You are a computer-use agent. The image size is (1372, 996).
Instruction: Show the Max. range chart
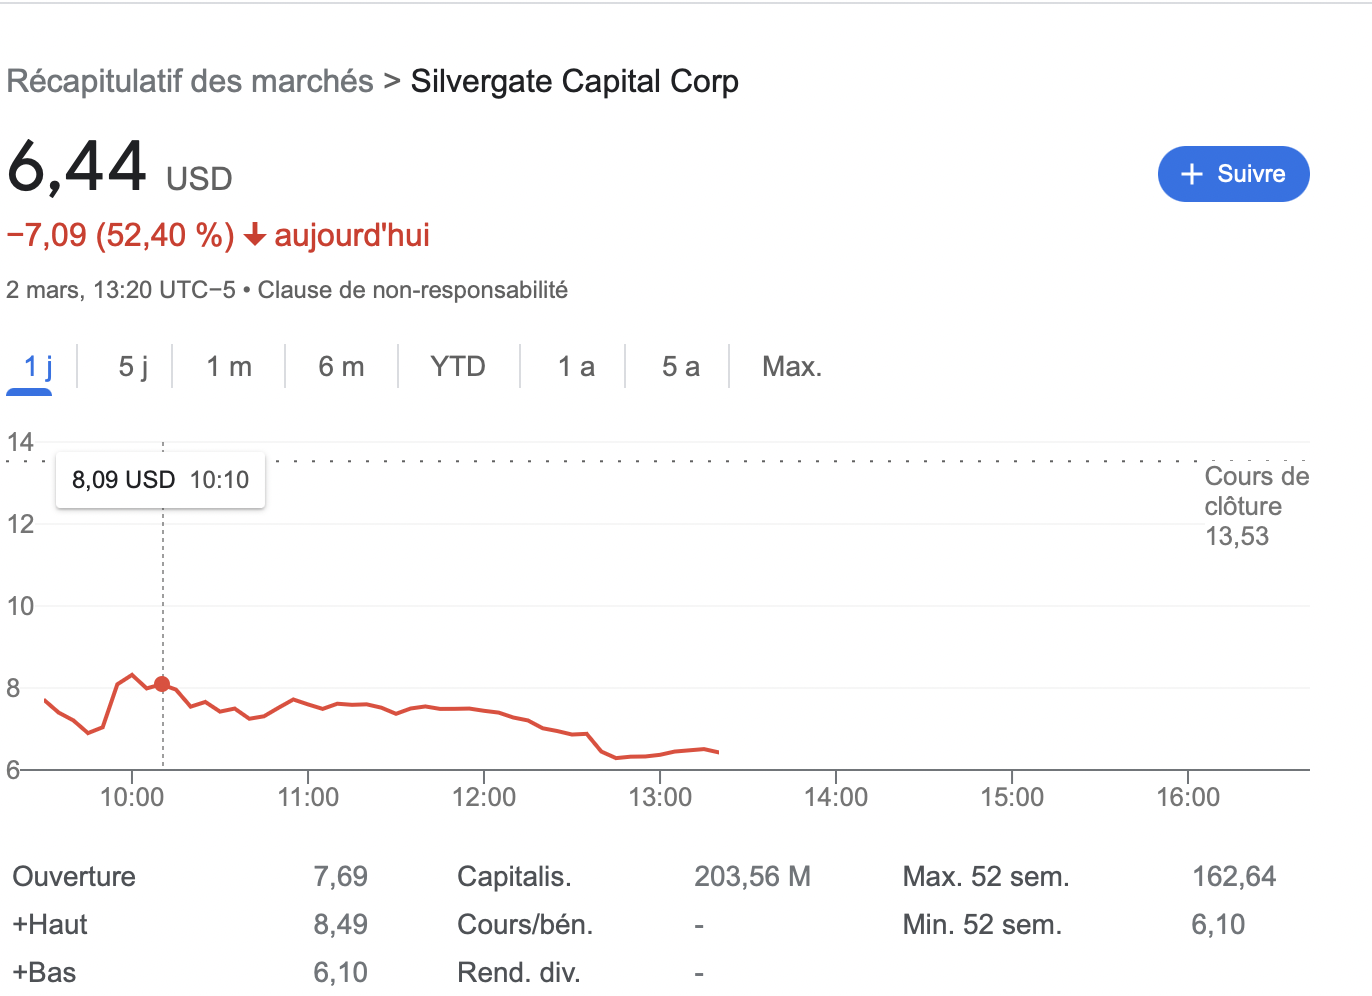coord(792,367)
